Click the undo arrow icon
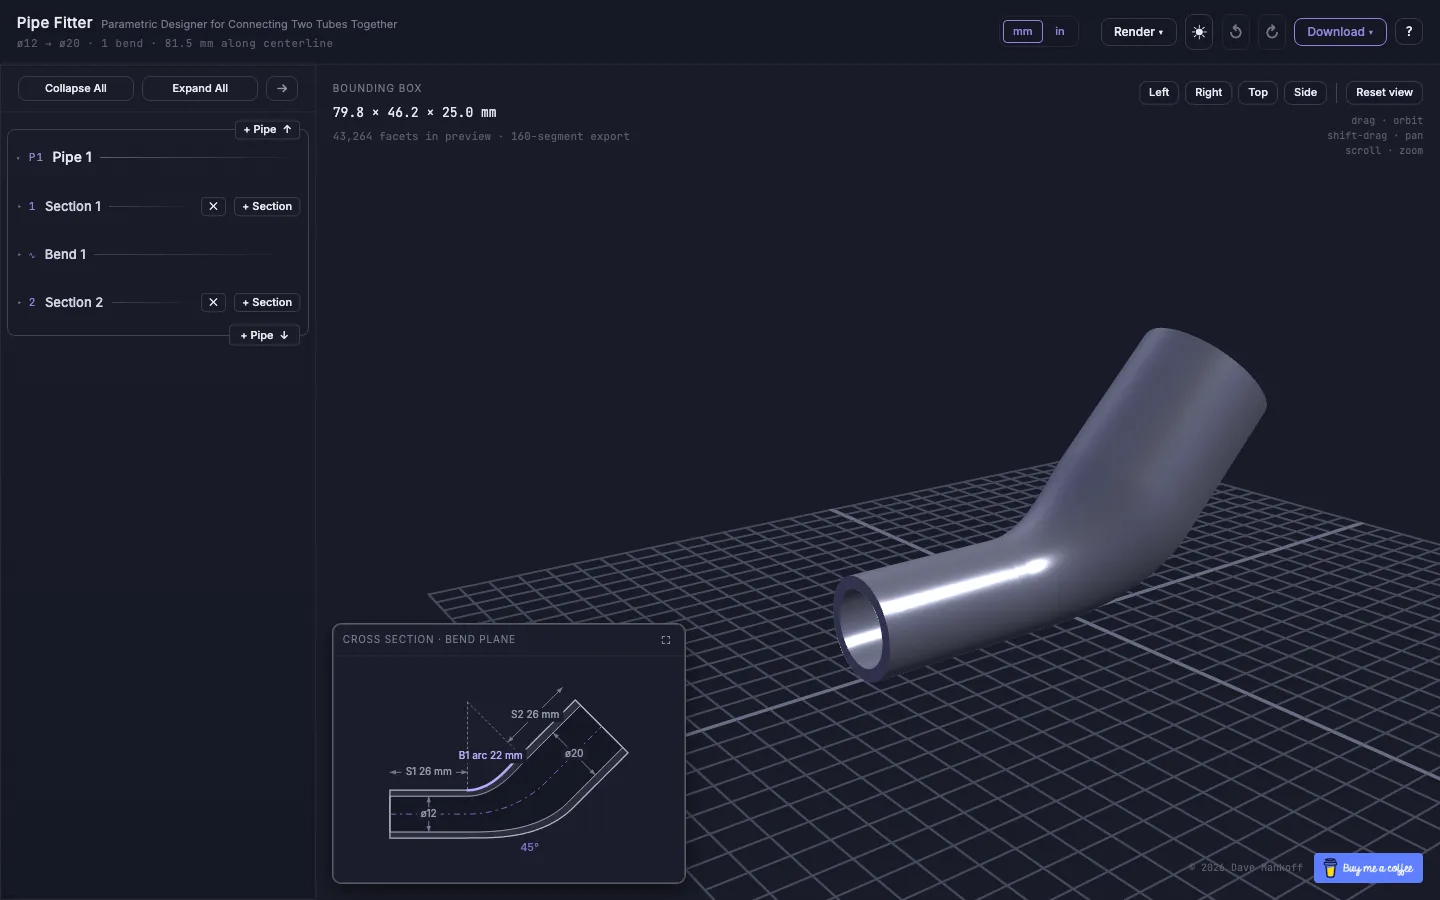 pyautogui.click(x=1236, y=32)
